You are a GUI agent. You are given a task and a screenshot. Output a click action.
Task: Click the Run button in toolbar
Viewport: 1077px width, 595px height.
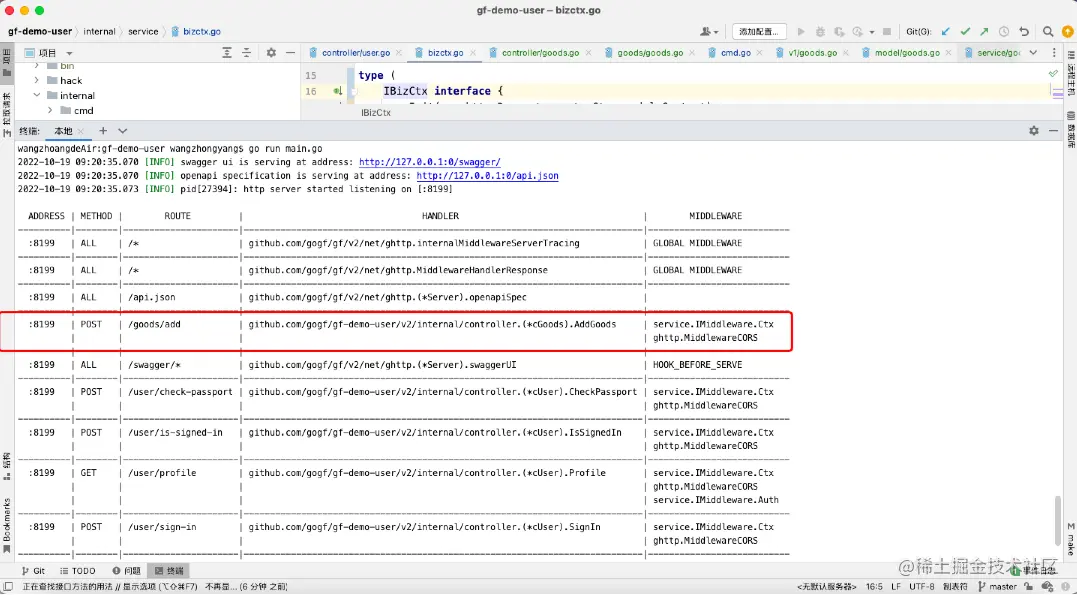801,32
